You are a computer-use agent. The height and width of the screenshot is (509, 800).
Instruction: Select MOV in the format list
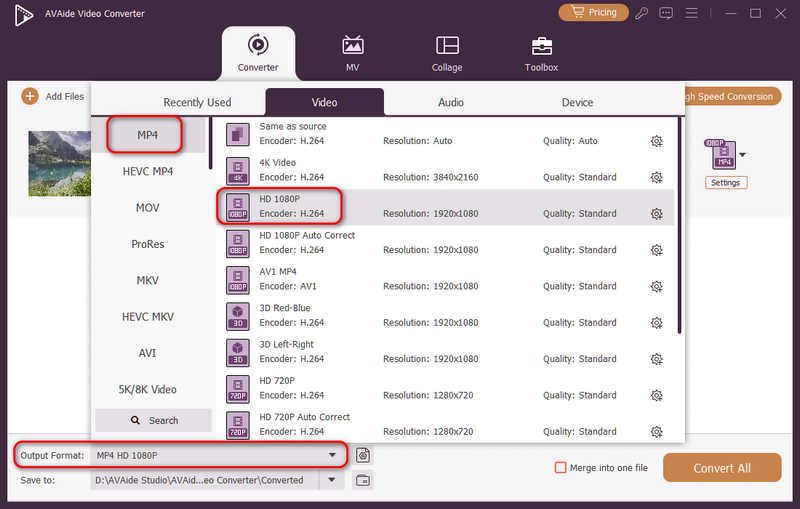pyautogui.click(x=147, y=208)
